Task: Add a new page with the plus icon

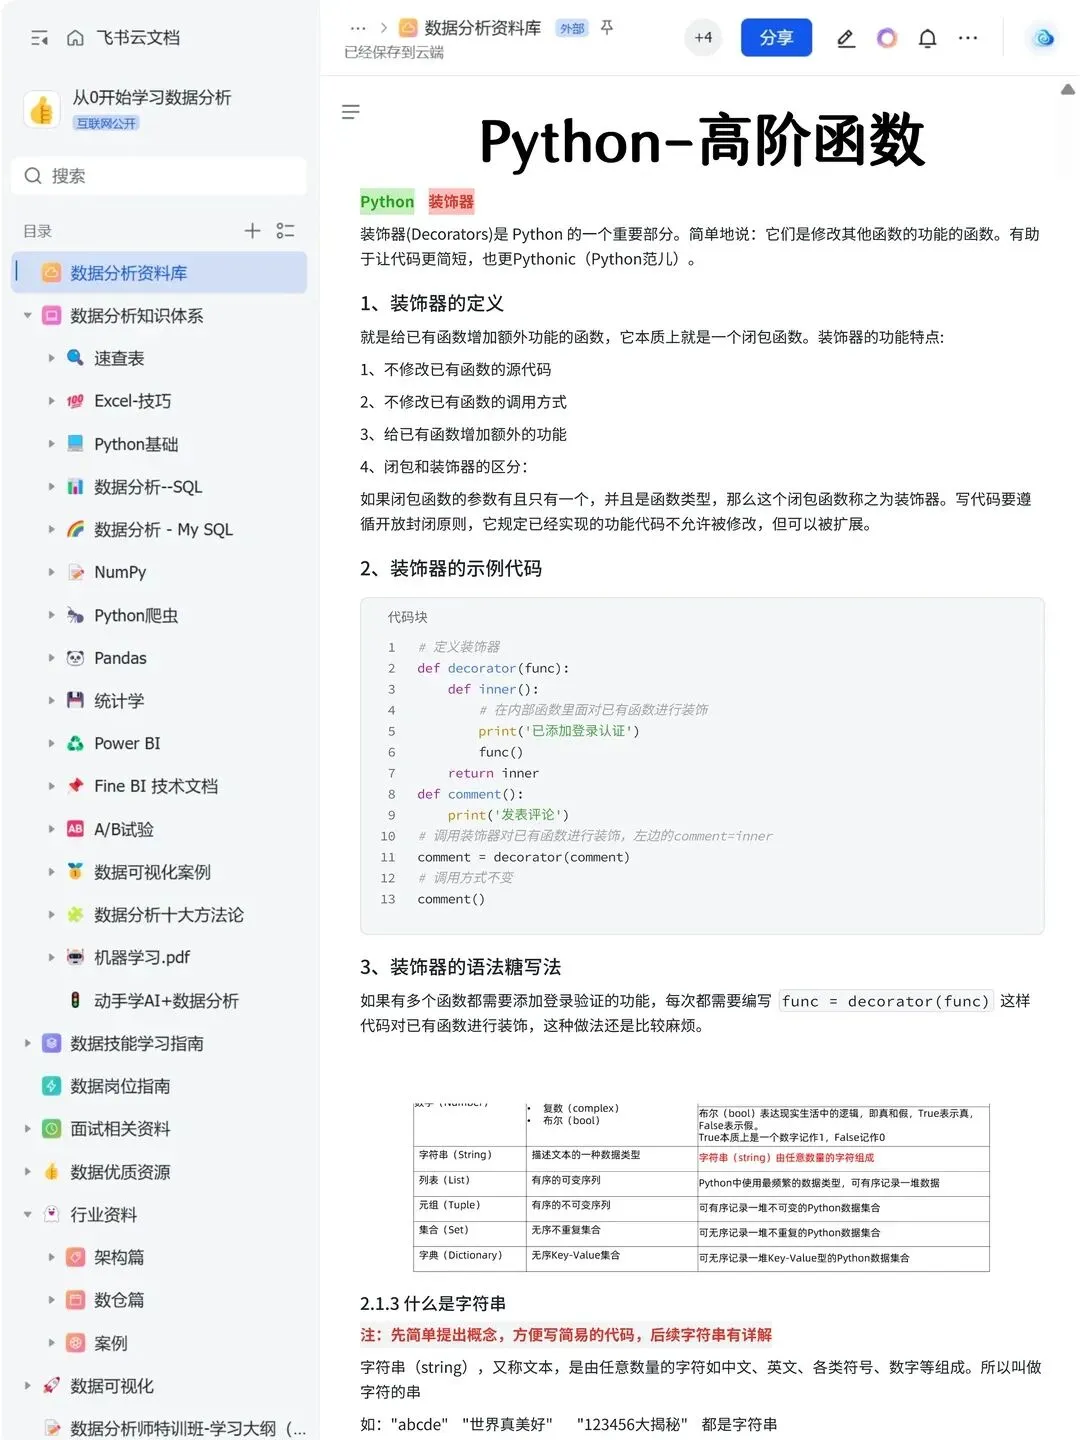Action: (252, 231)
